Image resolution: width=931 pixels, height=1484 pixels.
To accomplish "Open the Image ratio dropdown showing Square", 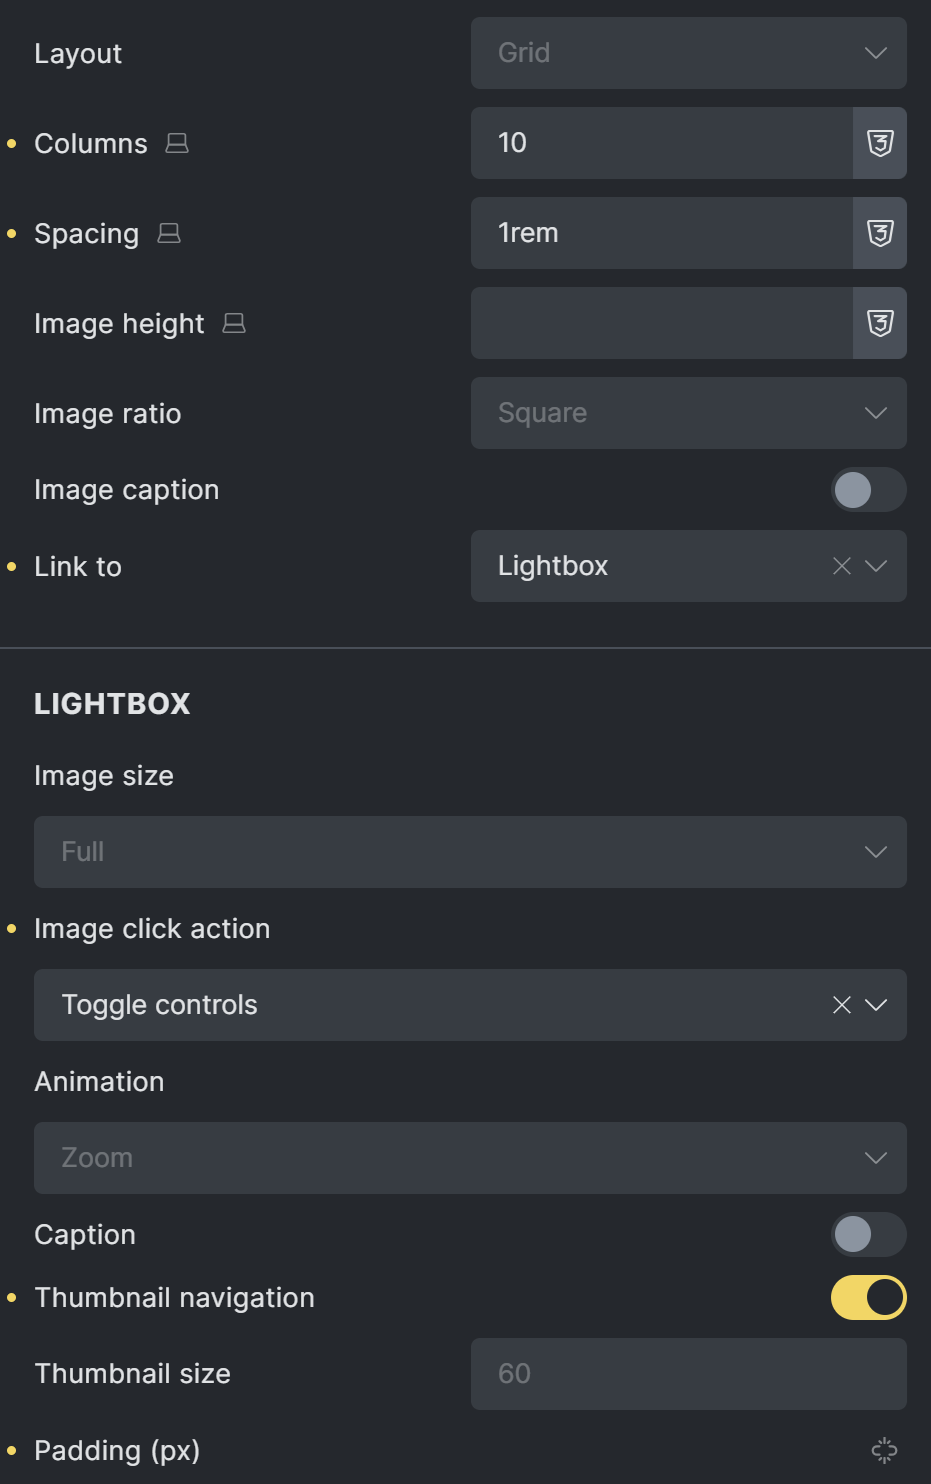I will (x=689, y=413).
